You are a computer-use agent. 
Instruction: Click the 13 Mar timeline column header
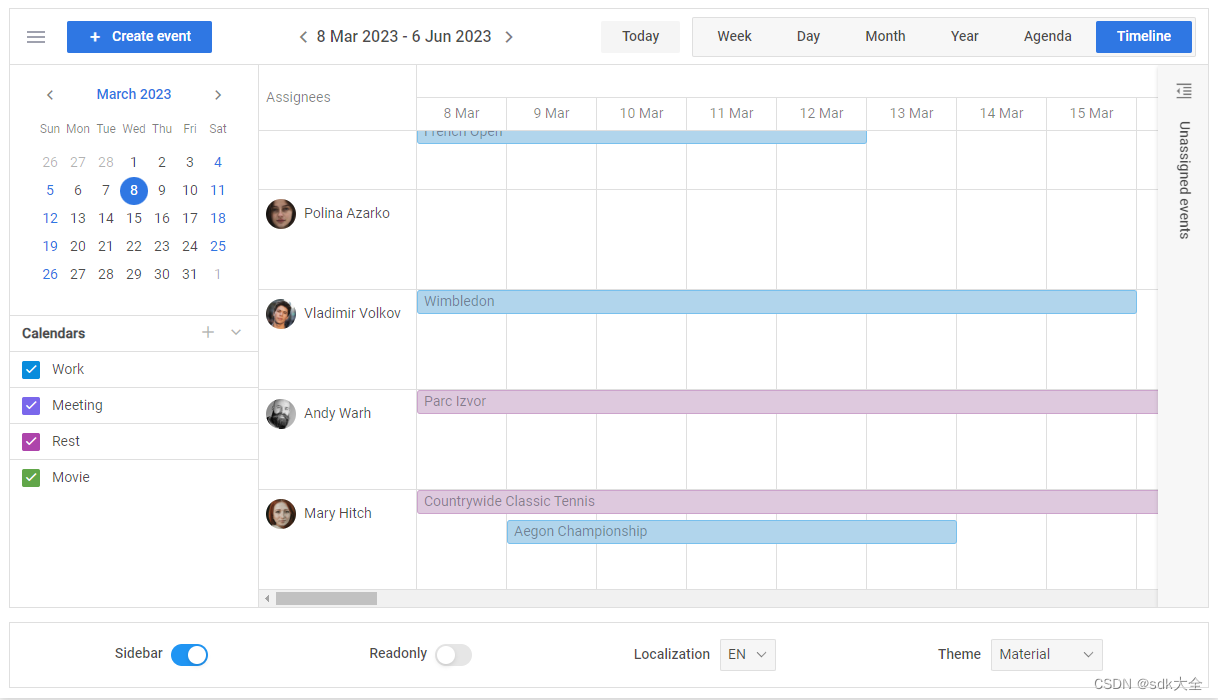click(x=911, y=114)
